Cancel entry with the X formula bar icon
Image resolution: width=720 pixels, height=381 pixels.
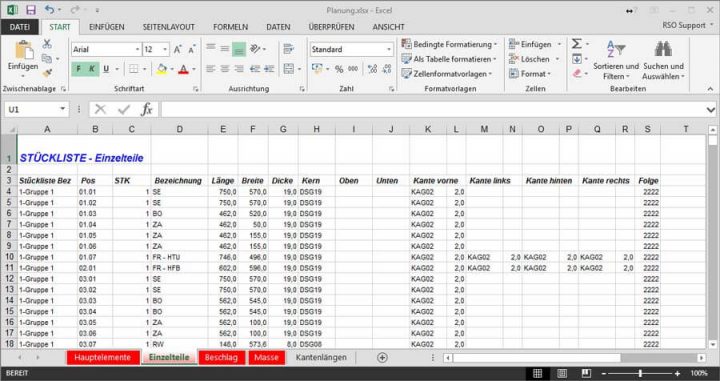100,109
